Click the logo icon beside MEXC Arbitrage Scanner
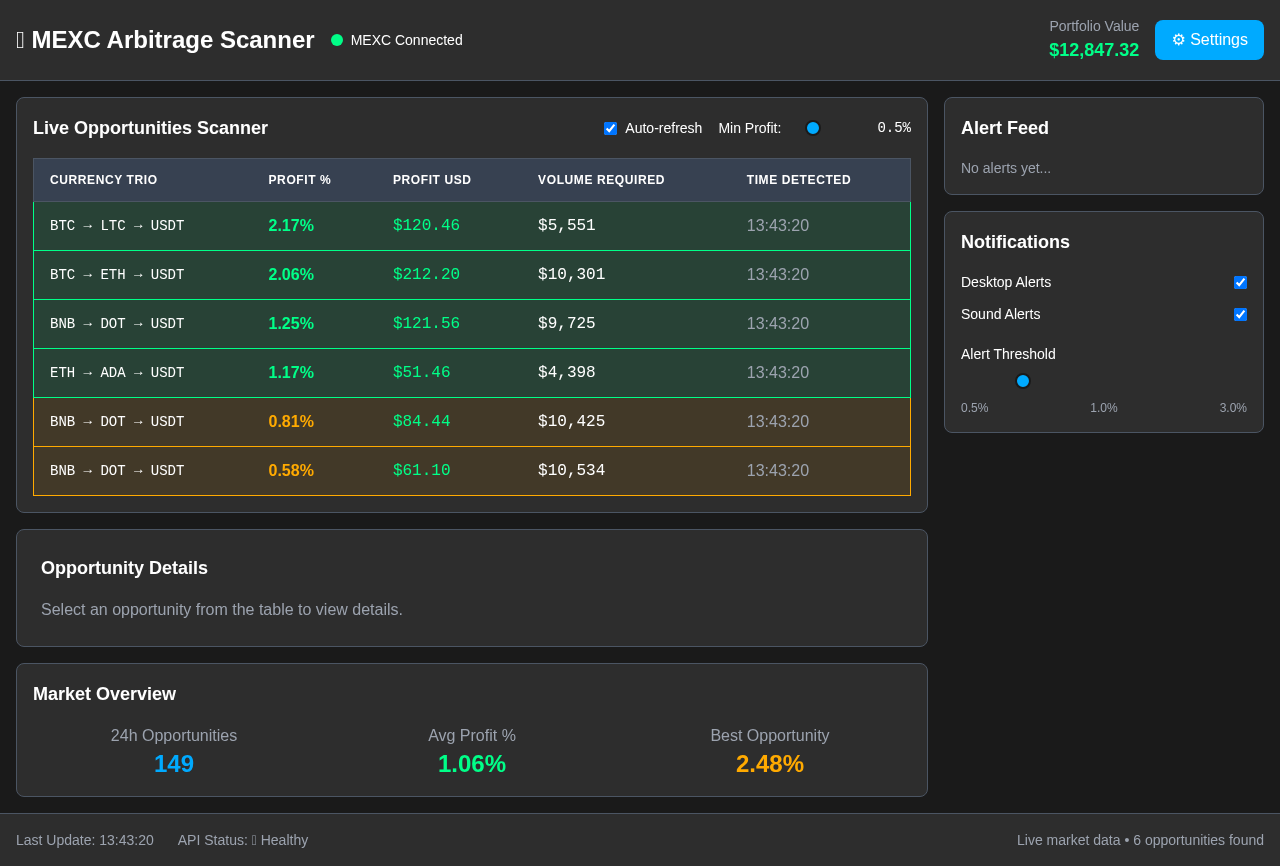This screenshot has height=866, width=1280. pos(20,40)
